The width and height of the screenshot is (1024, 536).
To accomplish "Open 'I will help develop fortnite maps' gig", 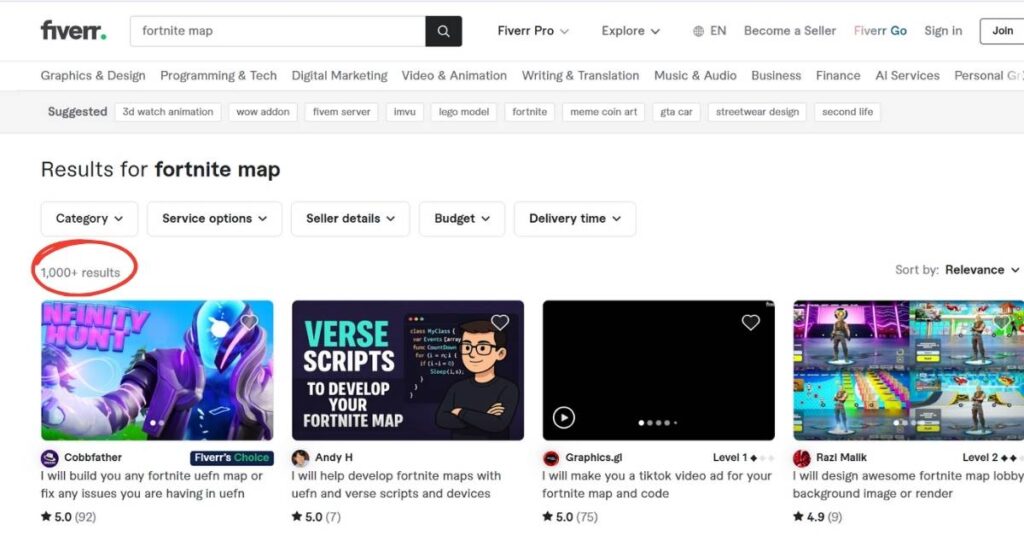I will click(x=396, y=485).
